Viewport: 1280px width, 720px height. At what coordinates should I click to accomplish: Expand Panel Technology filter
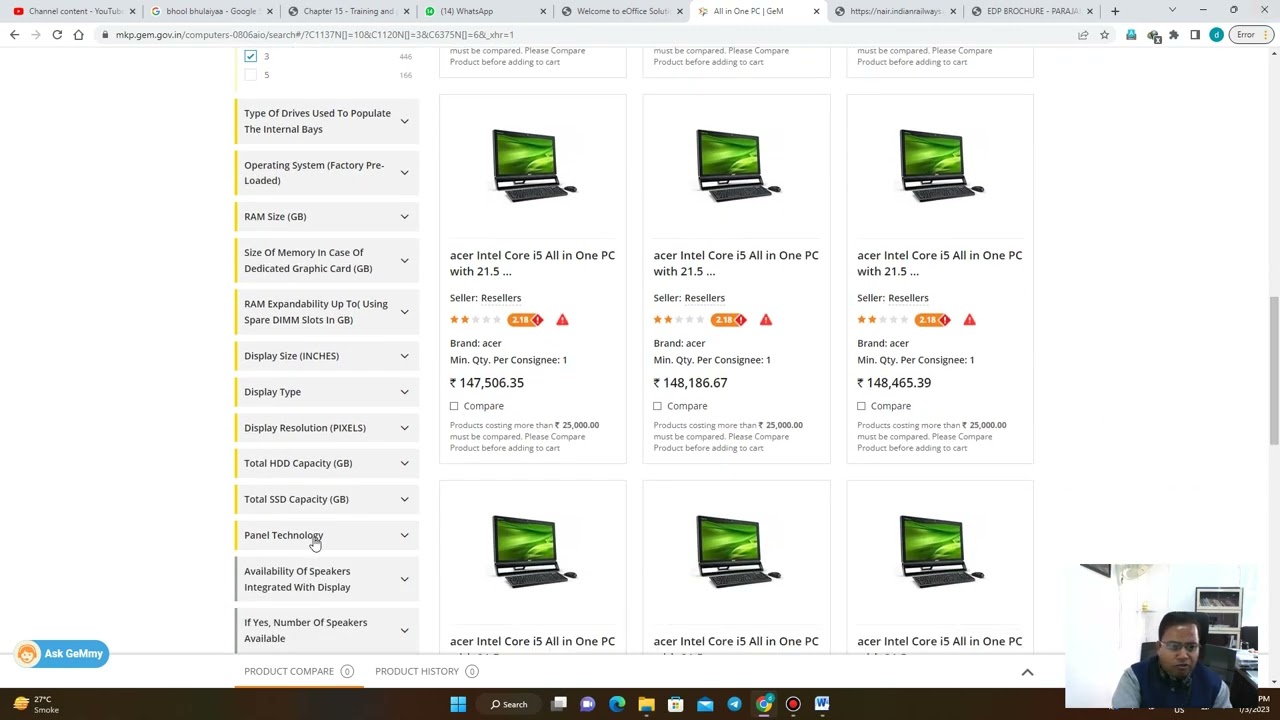[327, 535]
